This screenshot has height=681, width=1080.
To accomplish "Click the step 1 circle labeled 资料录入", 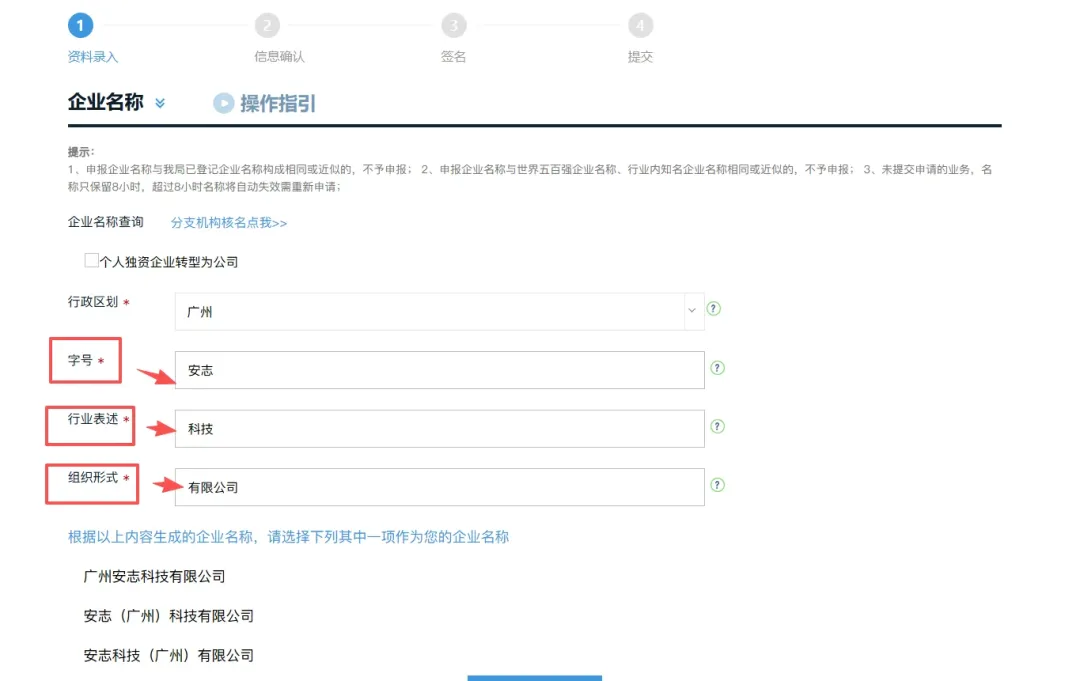I will [x=81, y=24].
